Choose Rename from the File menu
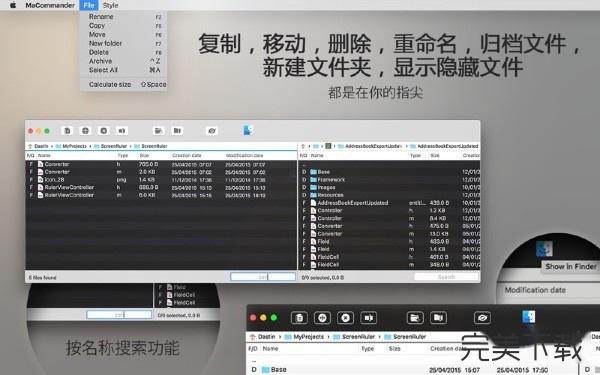Image resolution: width=600 pixels, height=375 pixels. pyautogui.click(x=124, y=17)
